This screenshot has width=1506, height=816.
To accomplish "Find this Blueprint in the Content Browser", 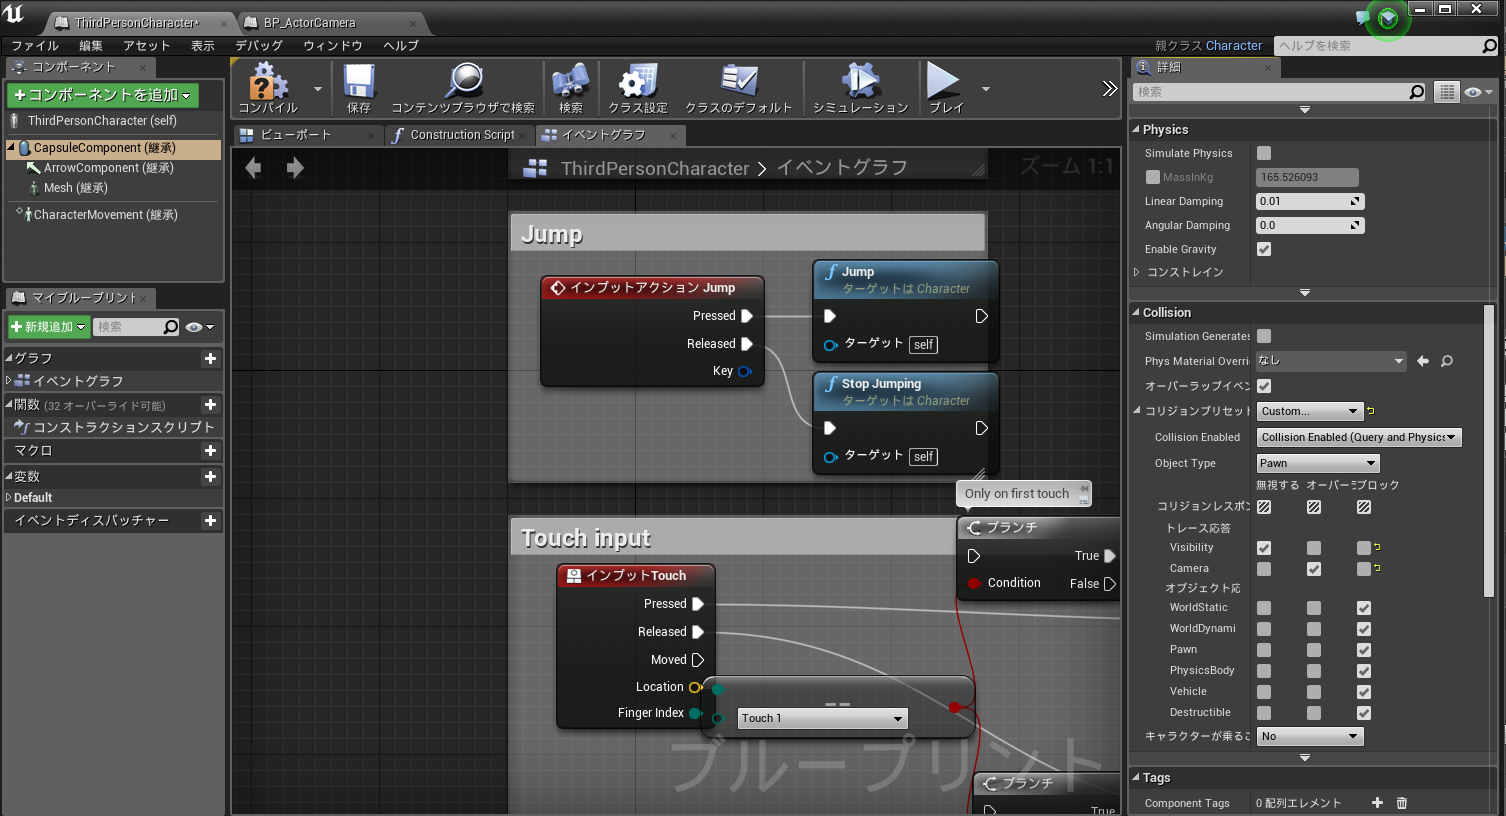I will click(x=464, y=87).
